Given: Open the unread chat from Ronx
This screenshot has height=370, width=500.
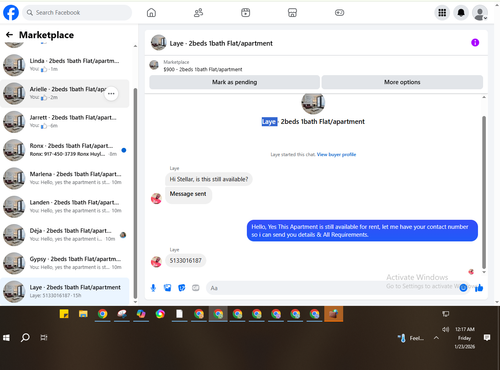Looking at the screenshot, I should click(65, 150).
